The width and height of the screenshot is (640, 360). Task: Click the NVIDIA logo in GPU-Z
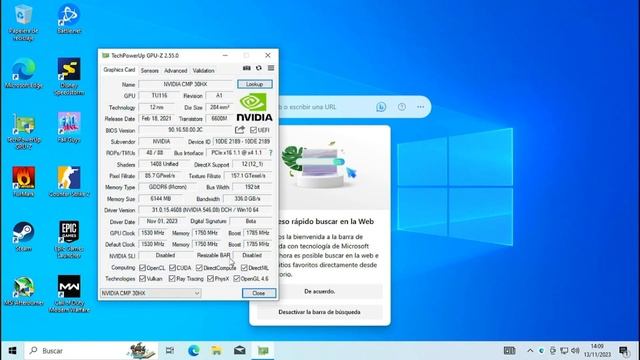(254, 107)
